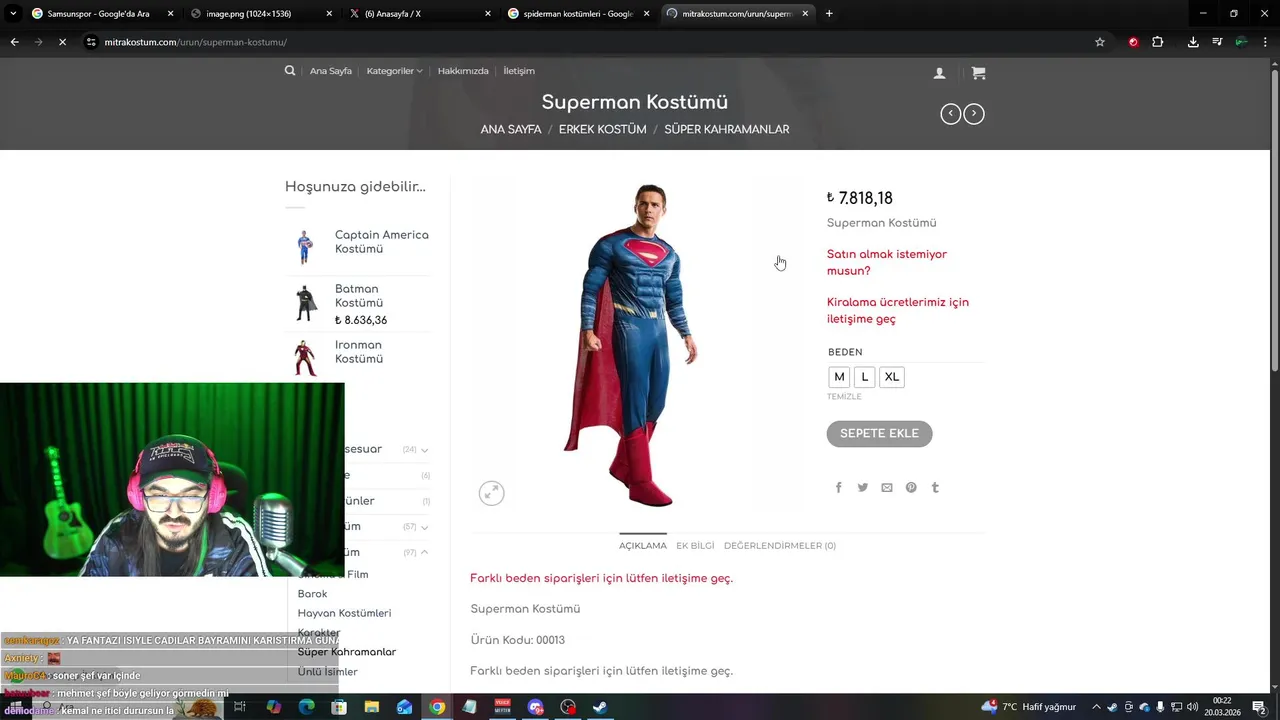Go to next product arrow
This screenshot has width=1280, height=720.
974,114
